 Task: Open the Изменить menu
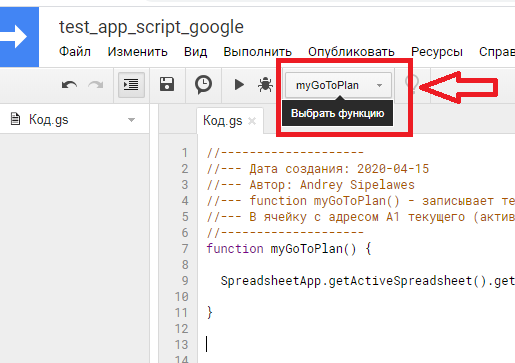(x=137, y=52)
